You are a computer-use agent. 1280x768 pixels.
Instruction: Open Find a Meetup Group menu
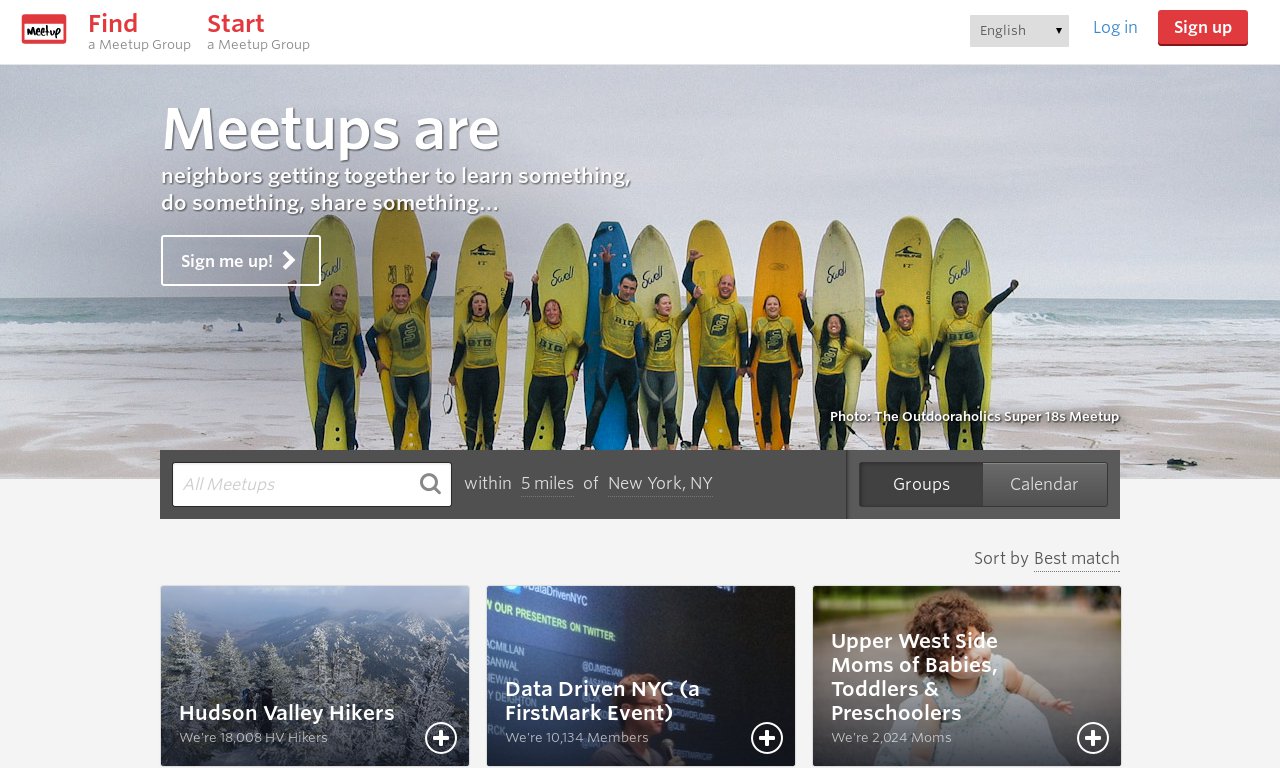139,31
